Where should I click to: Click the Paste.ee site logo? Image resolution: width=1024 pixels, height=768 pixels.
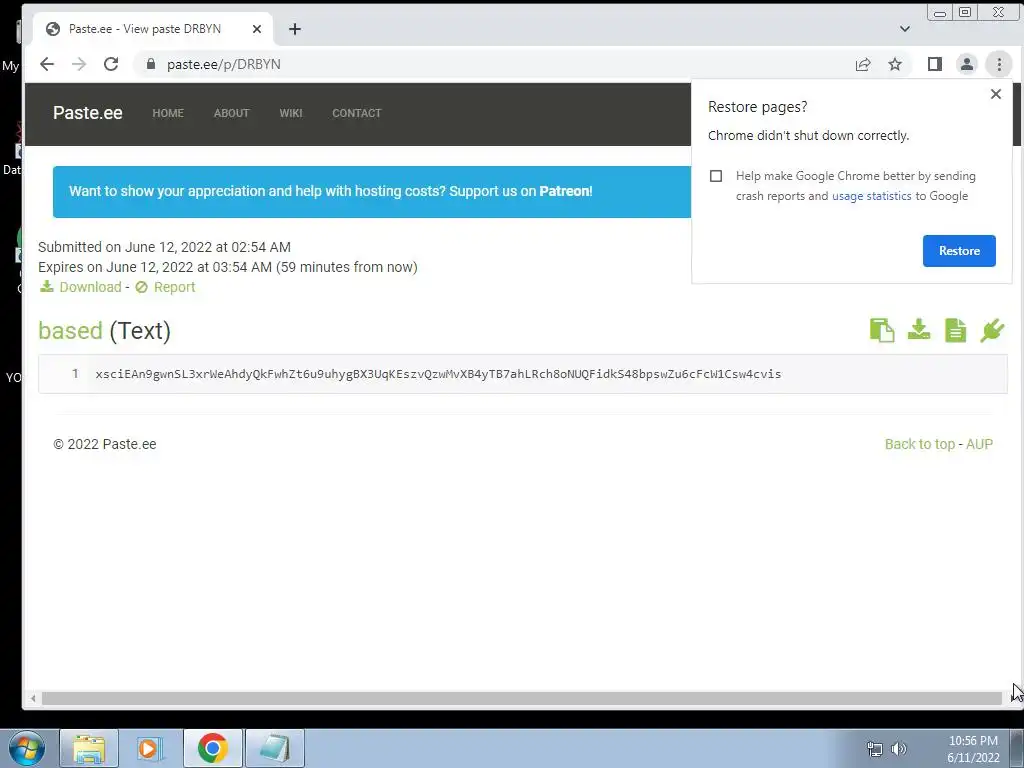tap(88, 112)
